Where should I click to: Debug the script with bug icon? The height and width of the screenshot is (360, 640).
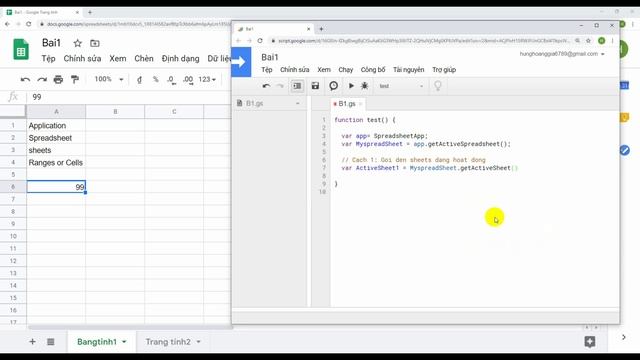coord(364,86)
